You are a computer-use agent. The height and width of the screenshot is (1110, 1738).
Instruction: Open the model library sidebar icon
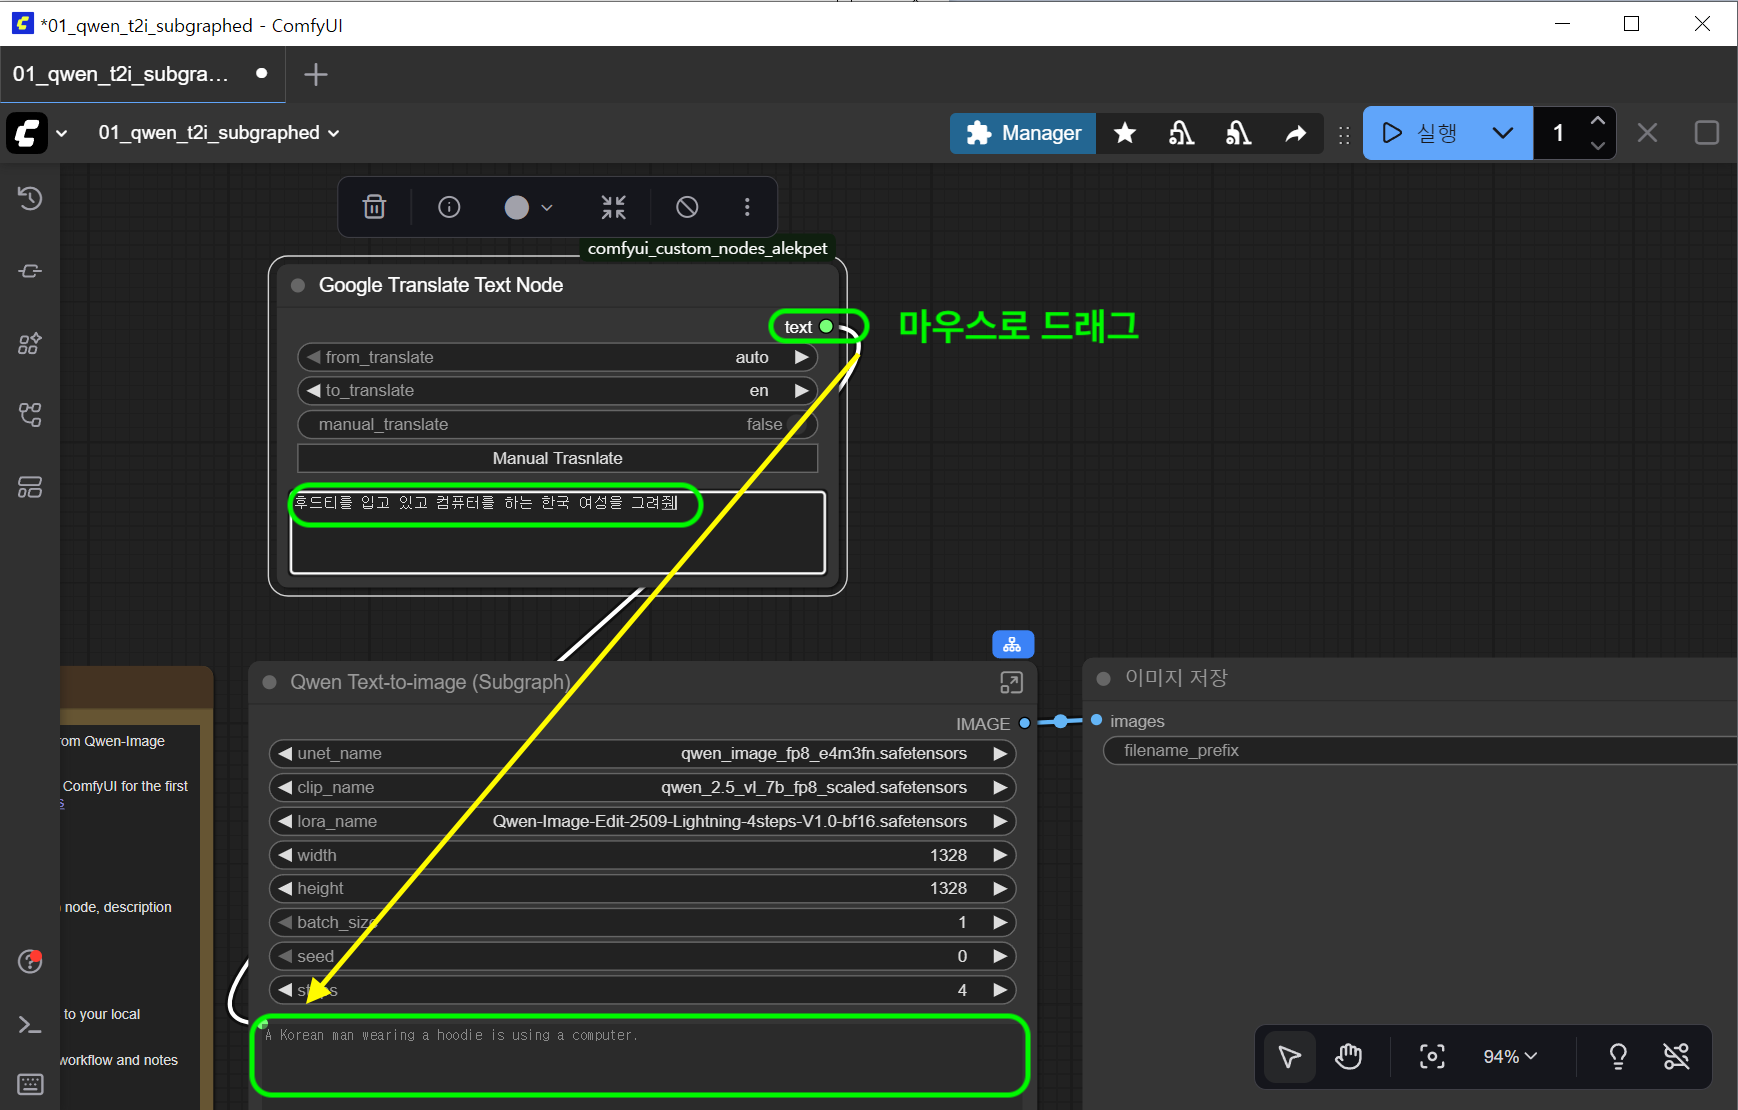pos(30,343)
